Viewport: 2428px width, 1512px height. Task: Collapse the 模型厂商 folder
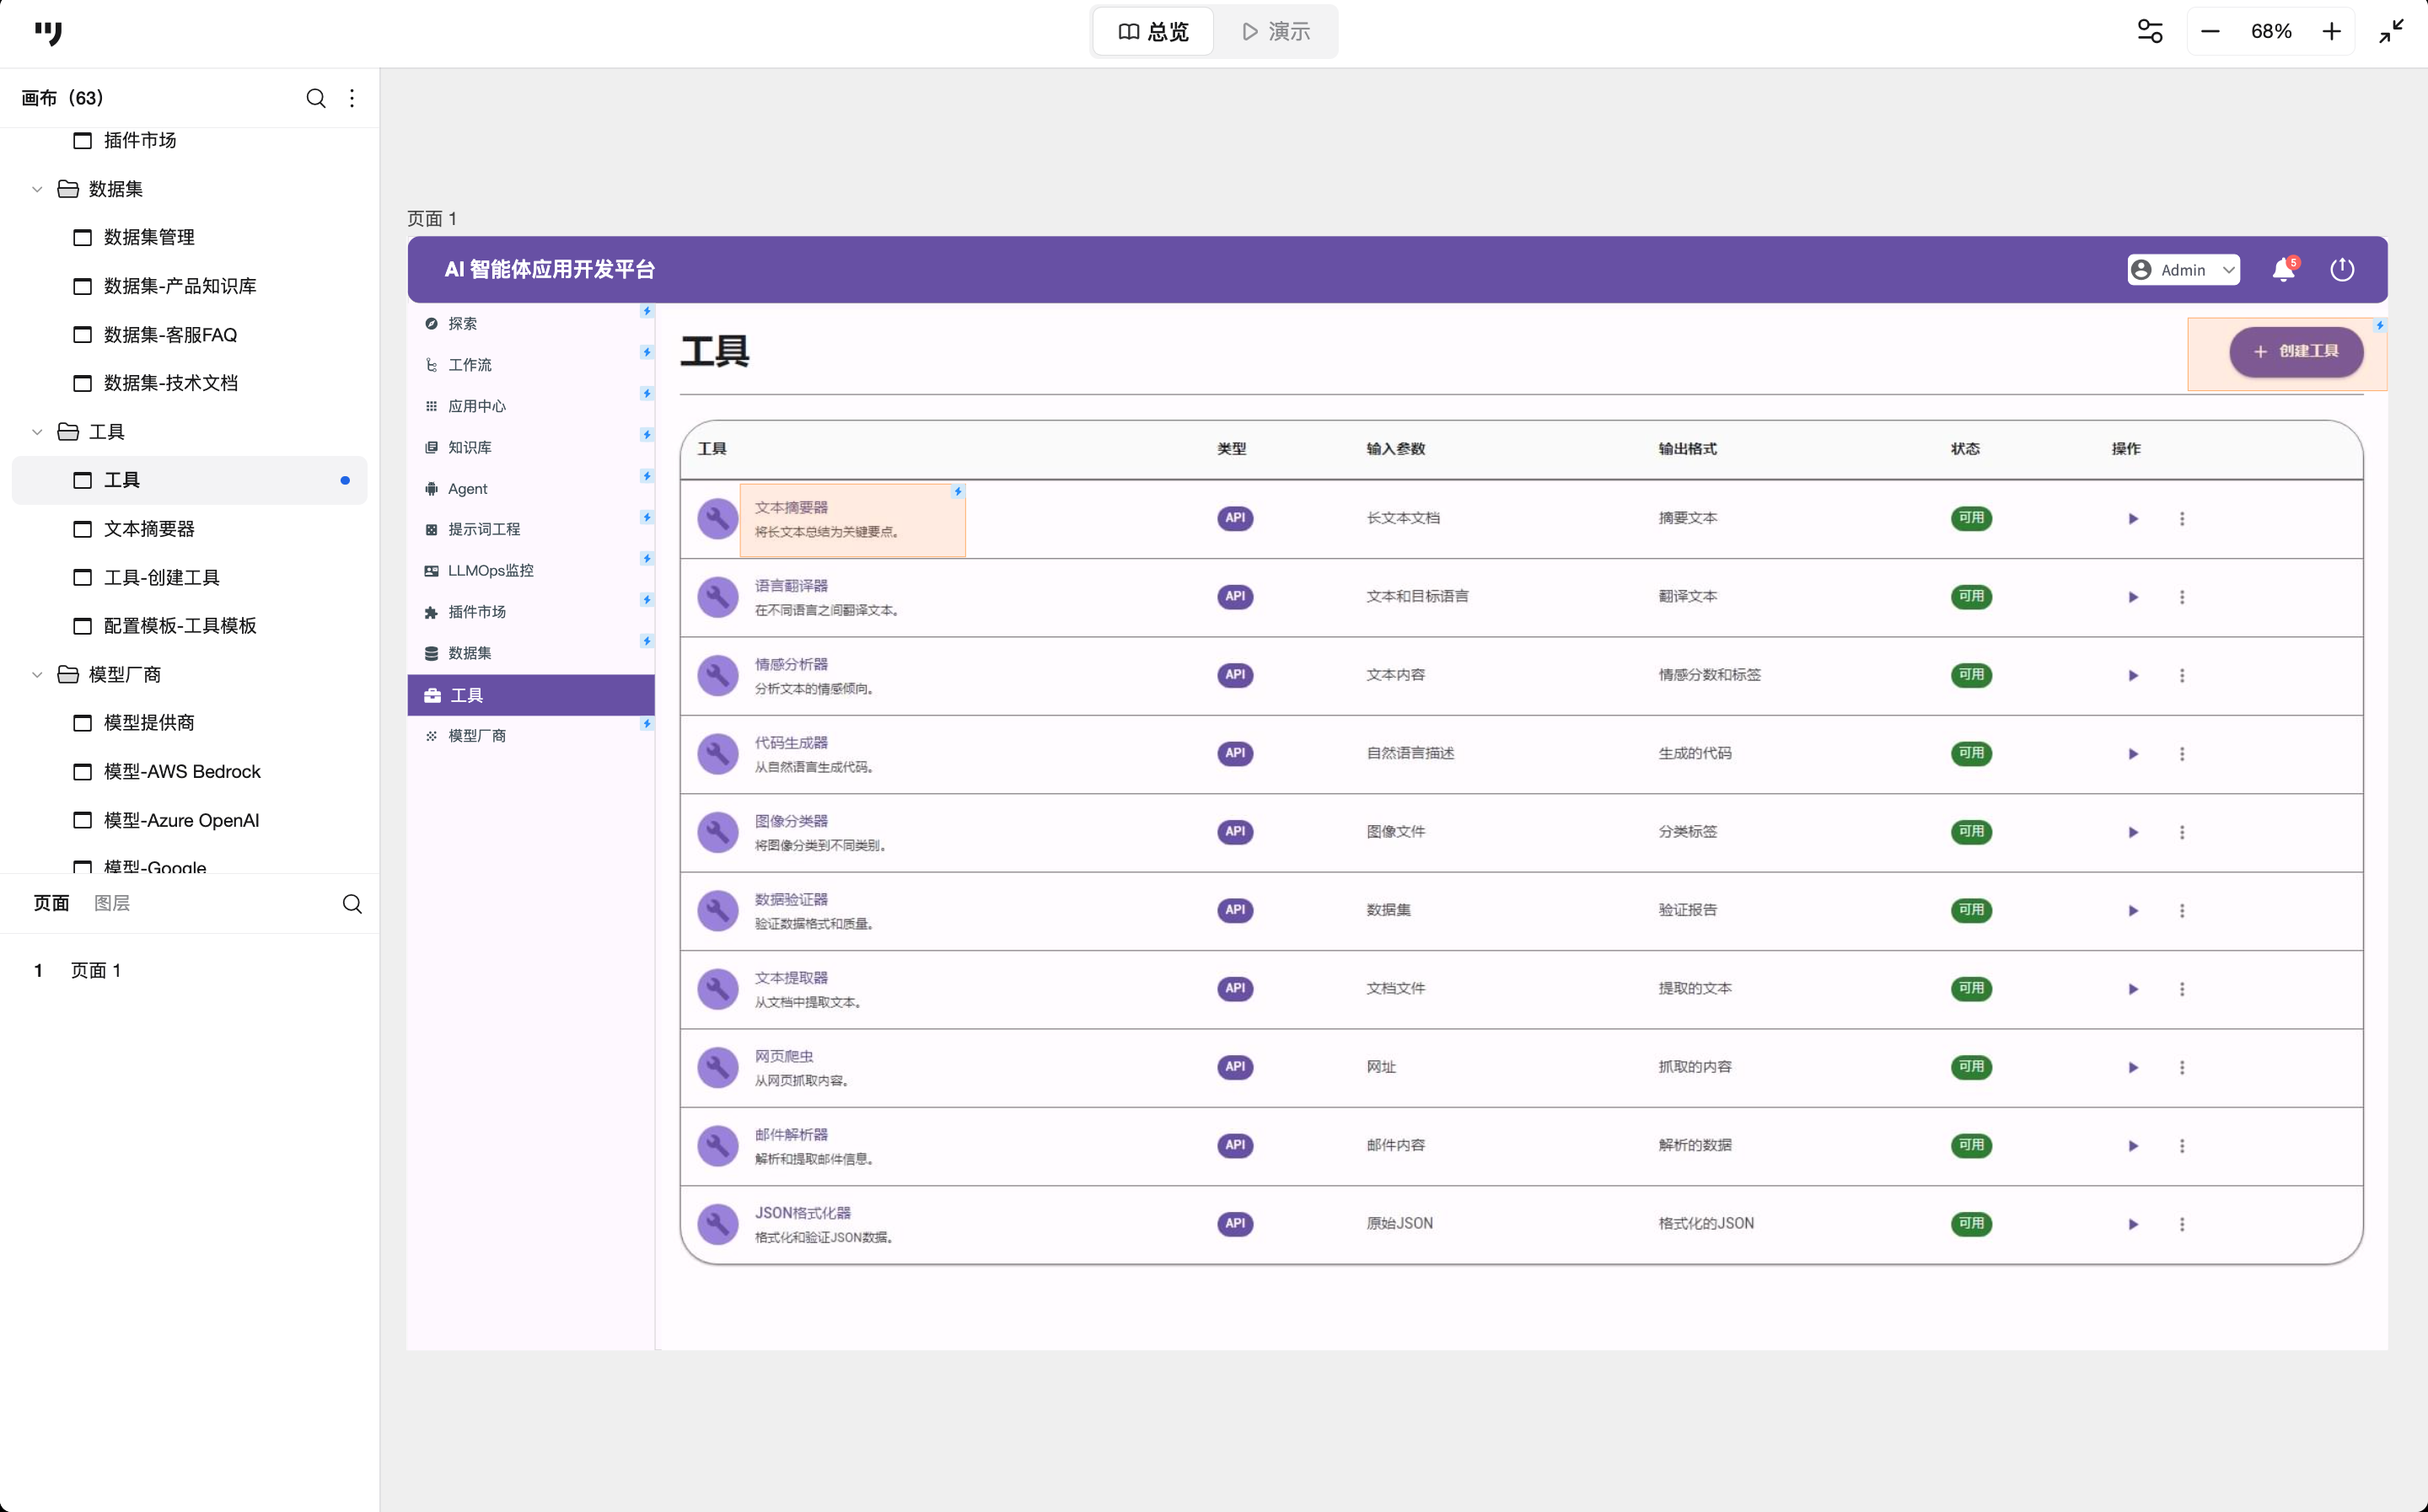pos(37,675)
